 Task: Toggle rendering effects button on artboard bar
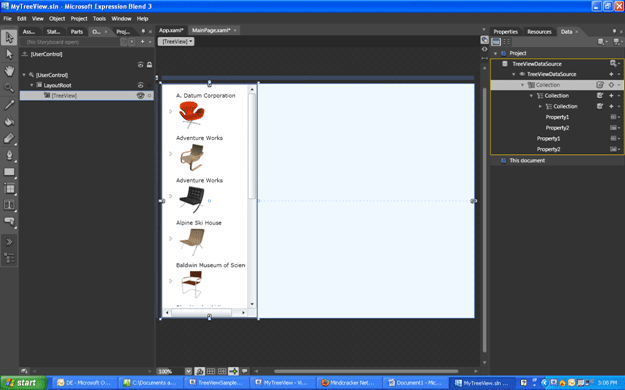click(200, 371)
